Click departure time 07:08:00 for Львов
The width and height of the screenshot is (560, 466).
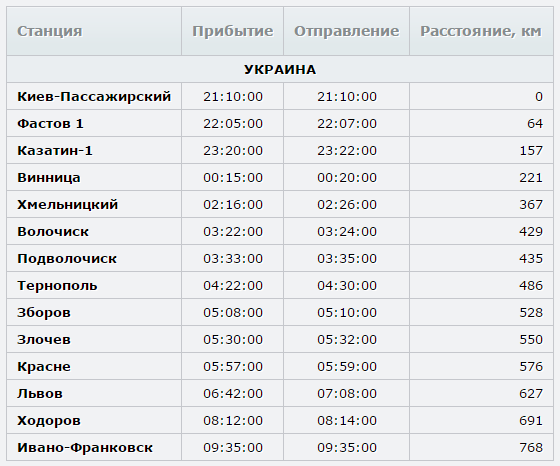click(x=347, y=394)
